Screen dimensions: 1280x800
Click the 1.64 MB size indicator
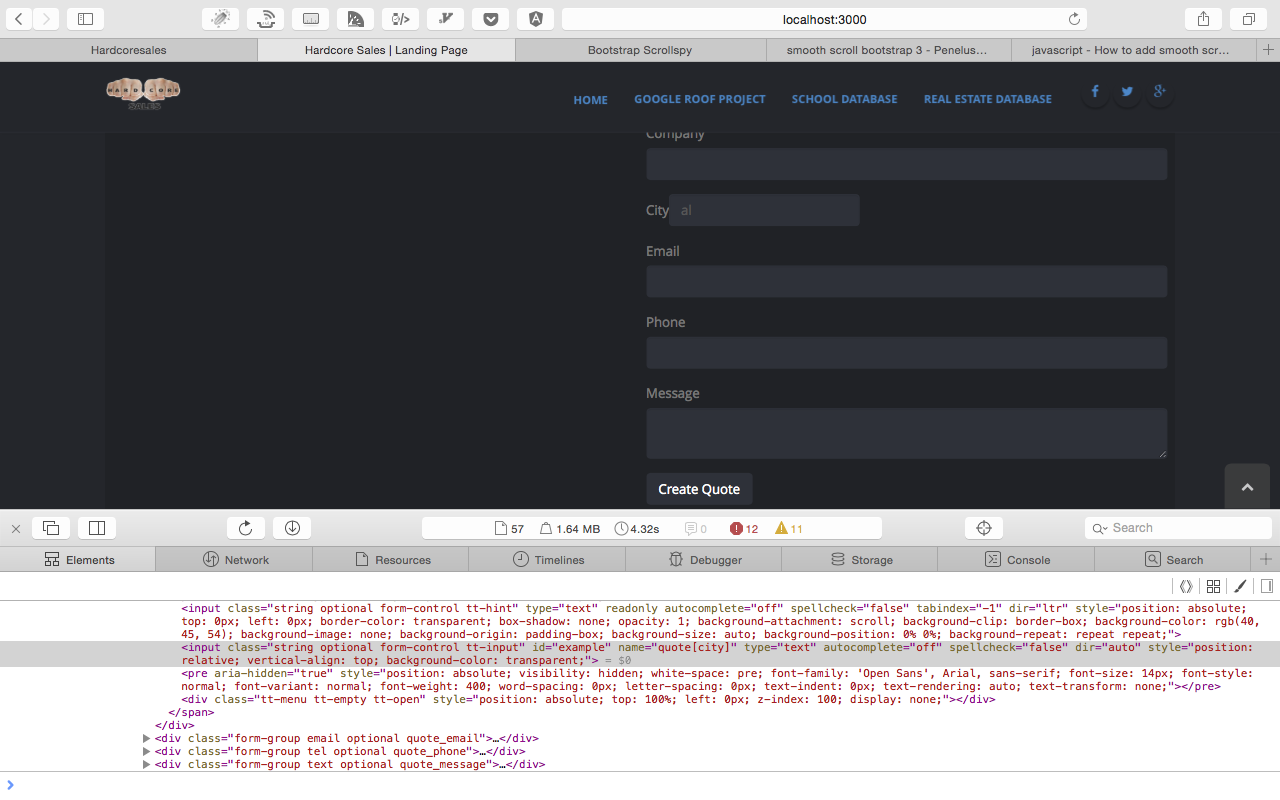coord(570,529)
